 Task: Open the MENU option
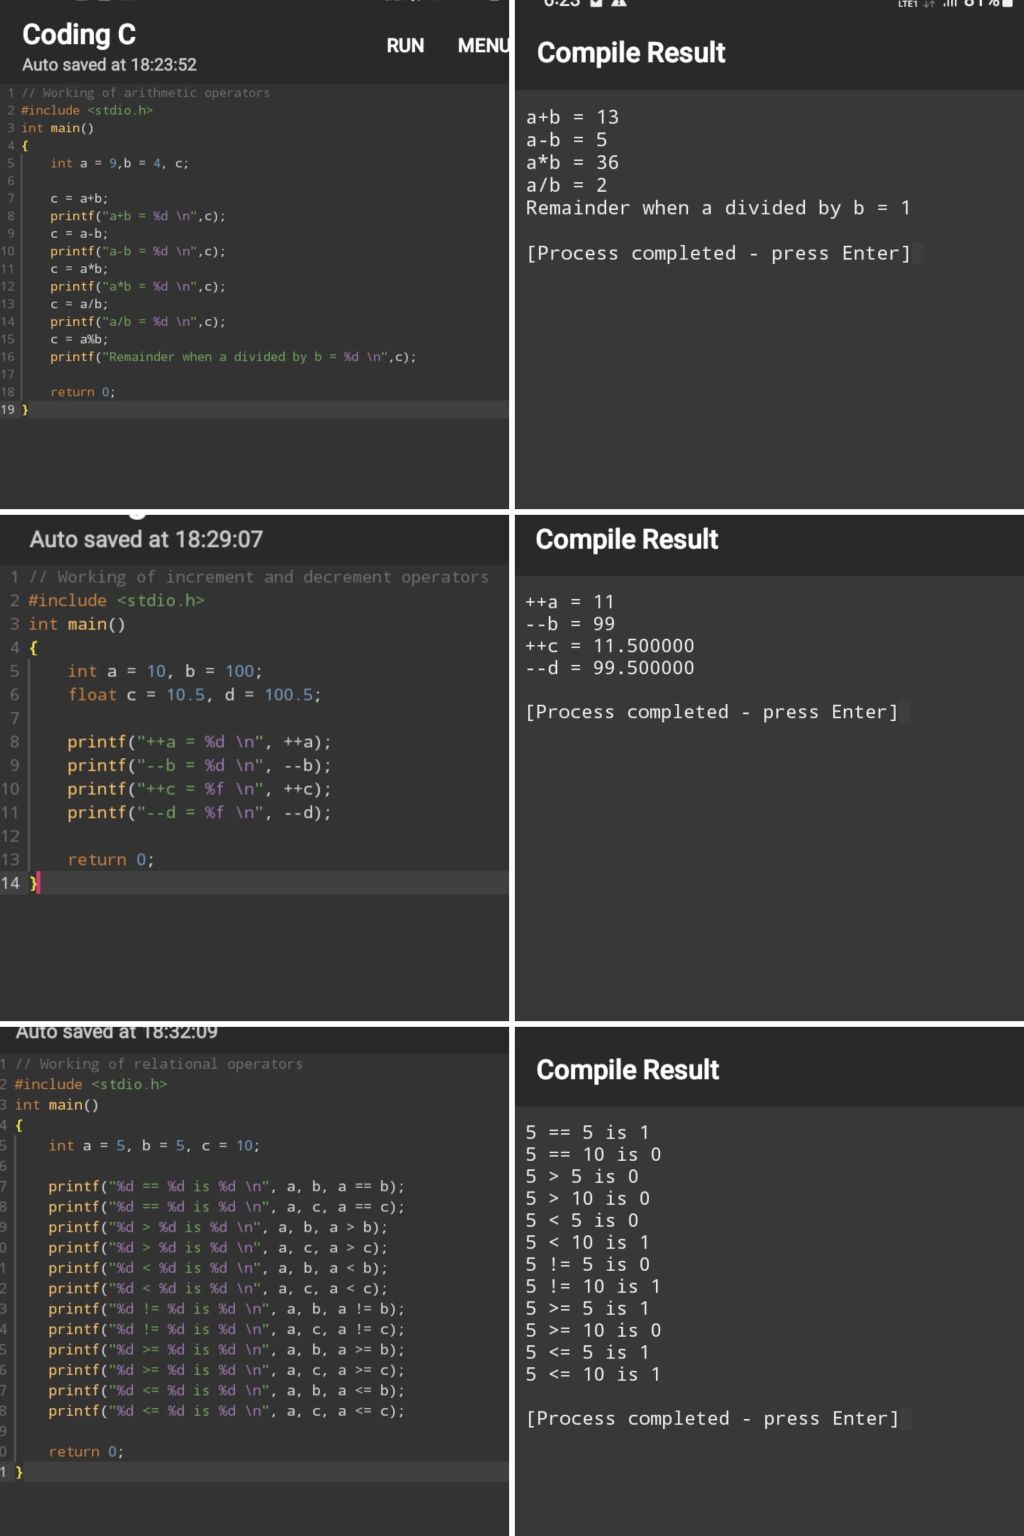[483, 46]
